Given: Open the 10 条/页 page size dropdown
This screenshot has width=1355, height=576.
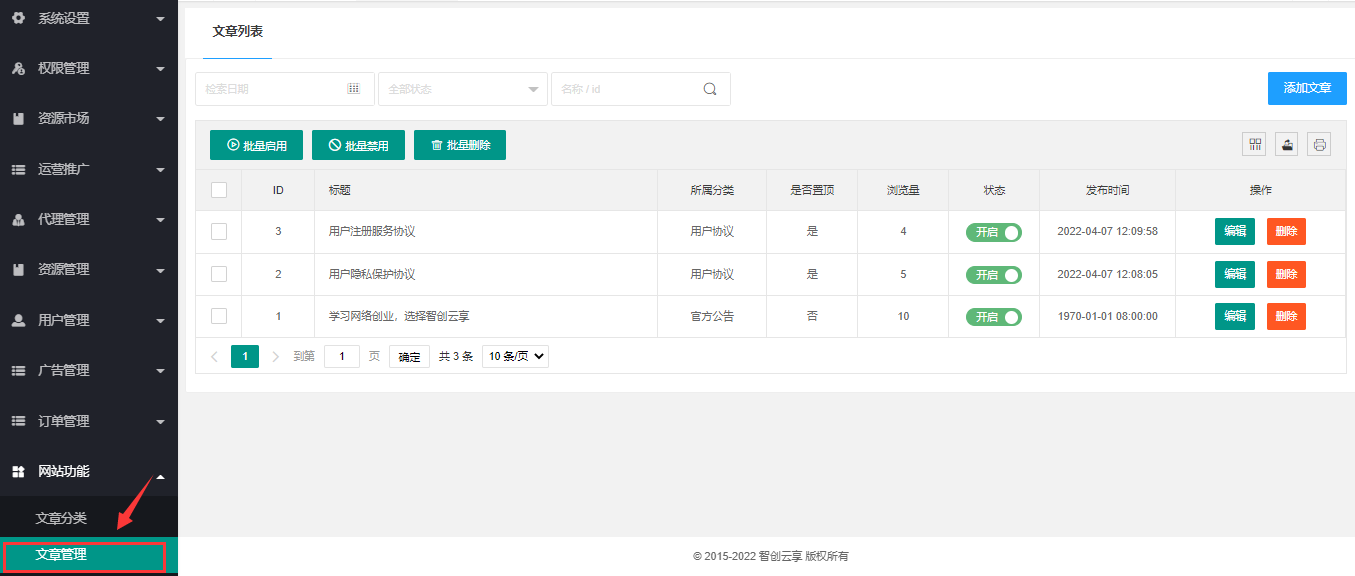Looking at the screenshot, I should (x=515, y=356).
